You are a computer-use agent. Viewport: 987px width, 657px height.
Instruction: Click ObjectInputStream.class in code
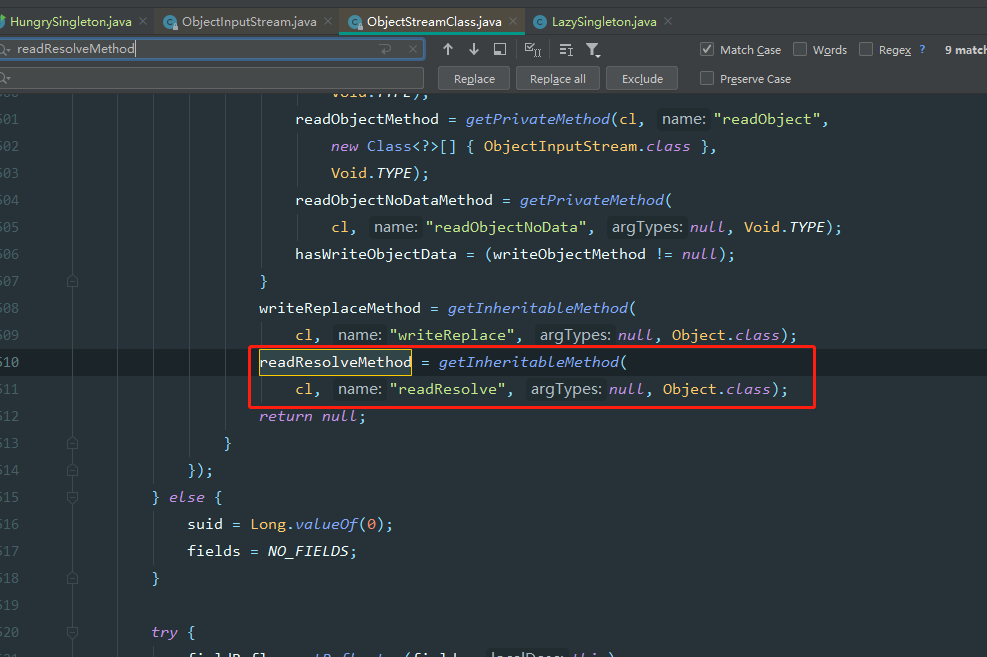pyautogui.click(x=587, y=146)
